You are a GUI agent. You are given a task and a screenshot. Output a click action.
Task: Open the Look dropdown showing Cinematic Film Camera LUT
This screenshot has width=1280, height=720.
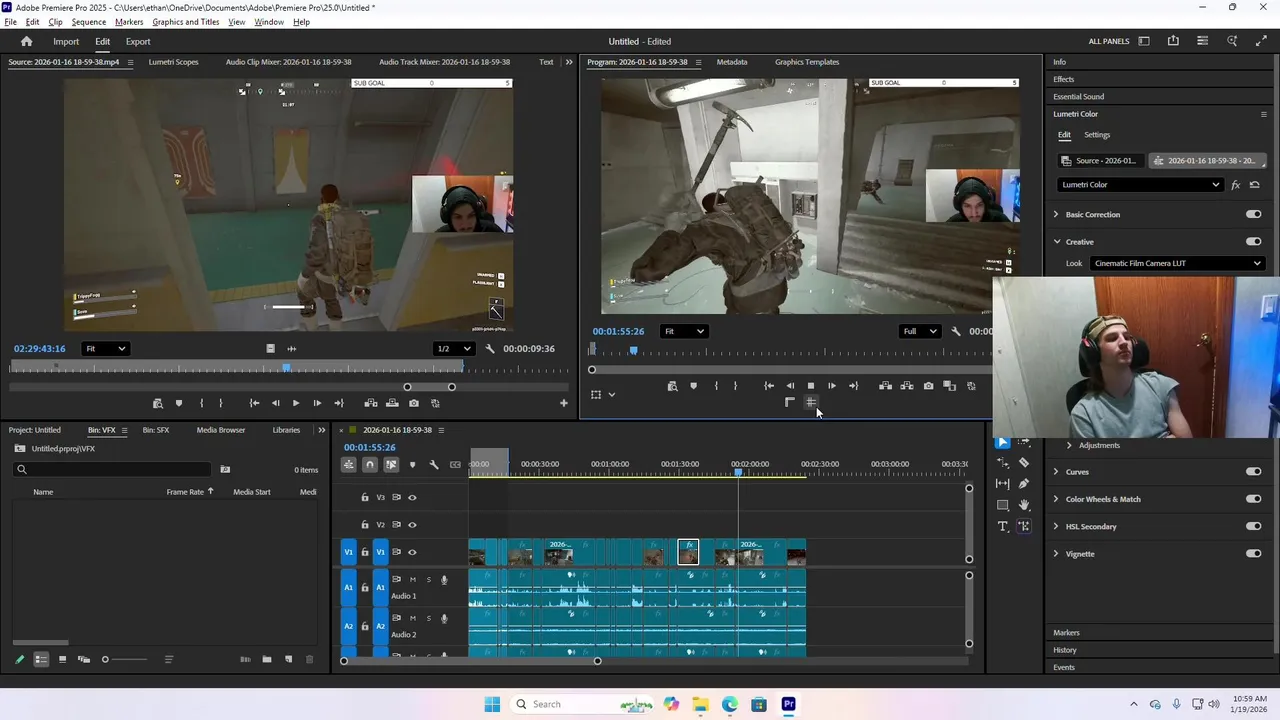pyautogui.click(x=1177, y=264)
